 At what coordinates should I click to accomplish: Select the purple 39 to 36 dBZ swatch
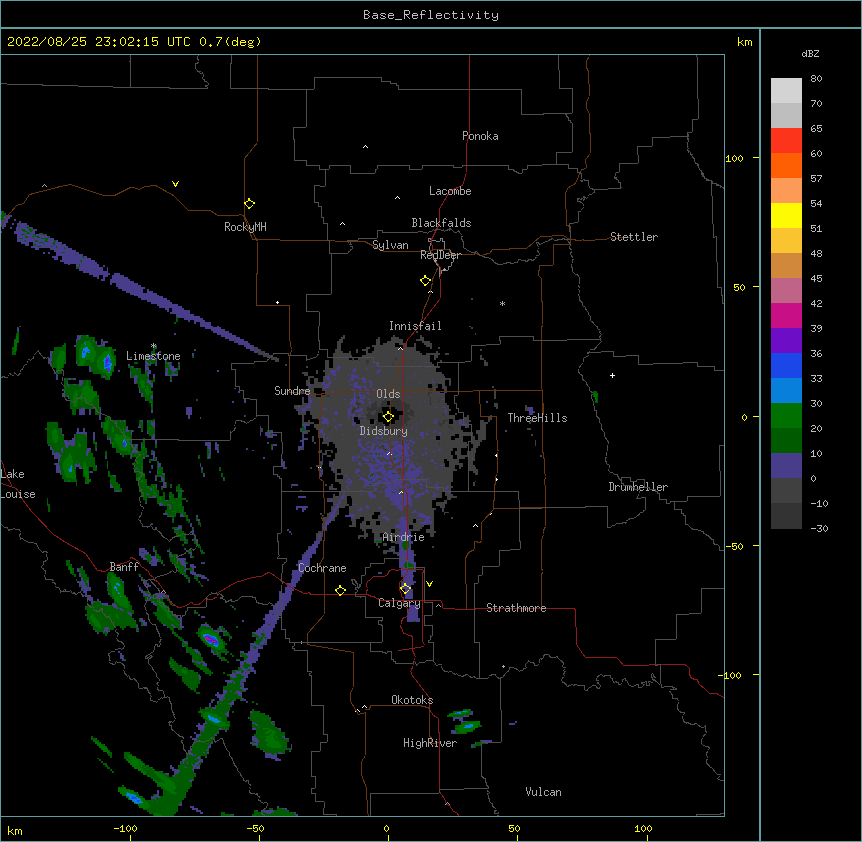tap(786, 340)
